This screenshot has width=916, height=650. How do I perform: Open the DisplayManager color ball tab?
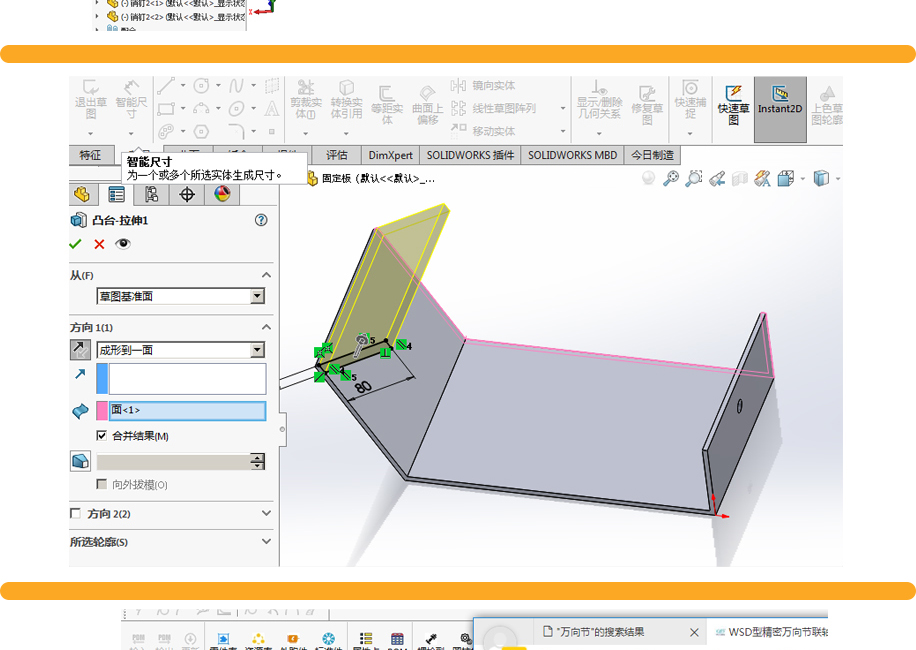click(222, 194)
